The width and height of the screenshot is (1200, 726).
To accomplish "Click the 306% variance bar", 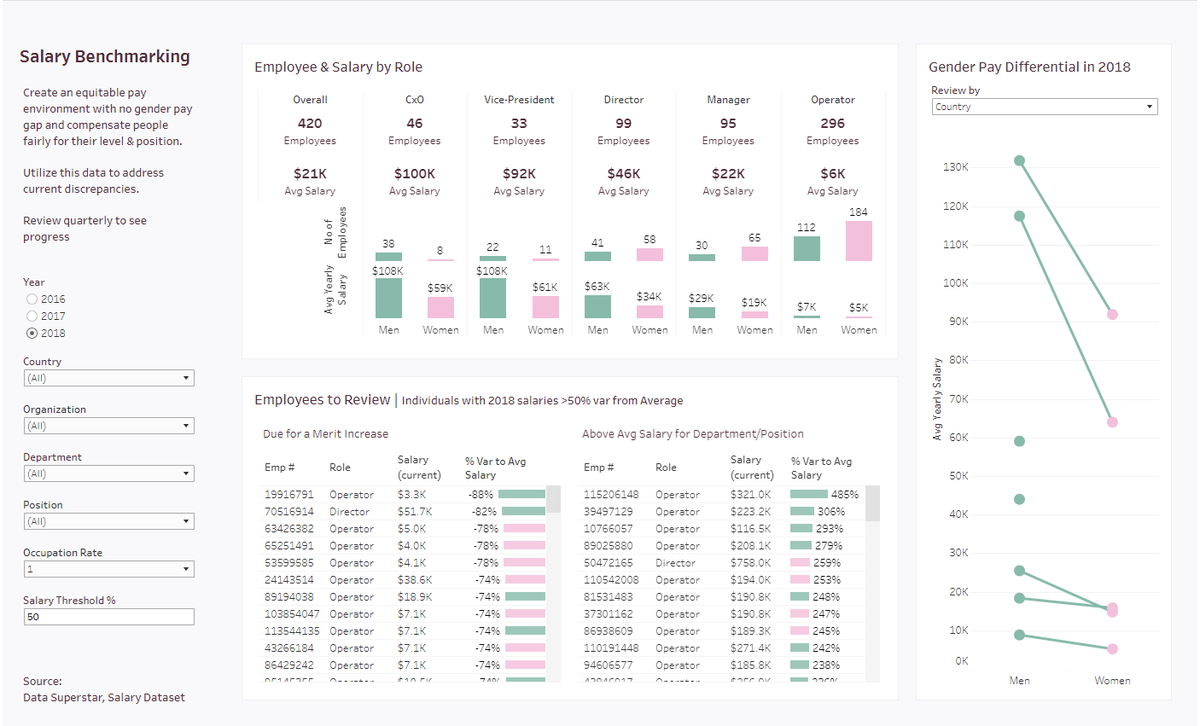I will click(802, 511).
